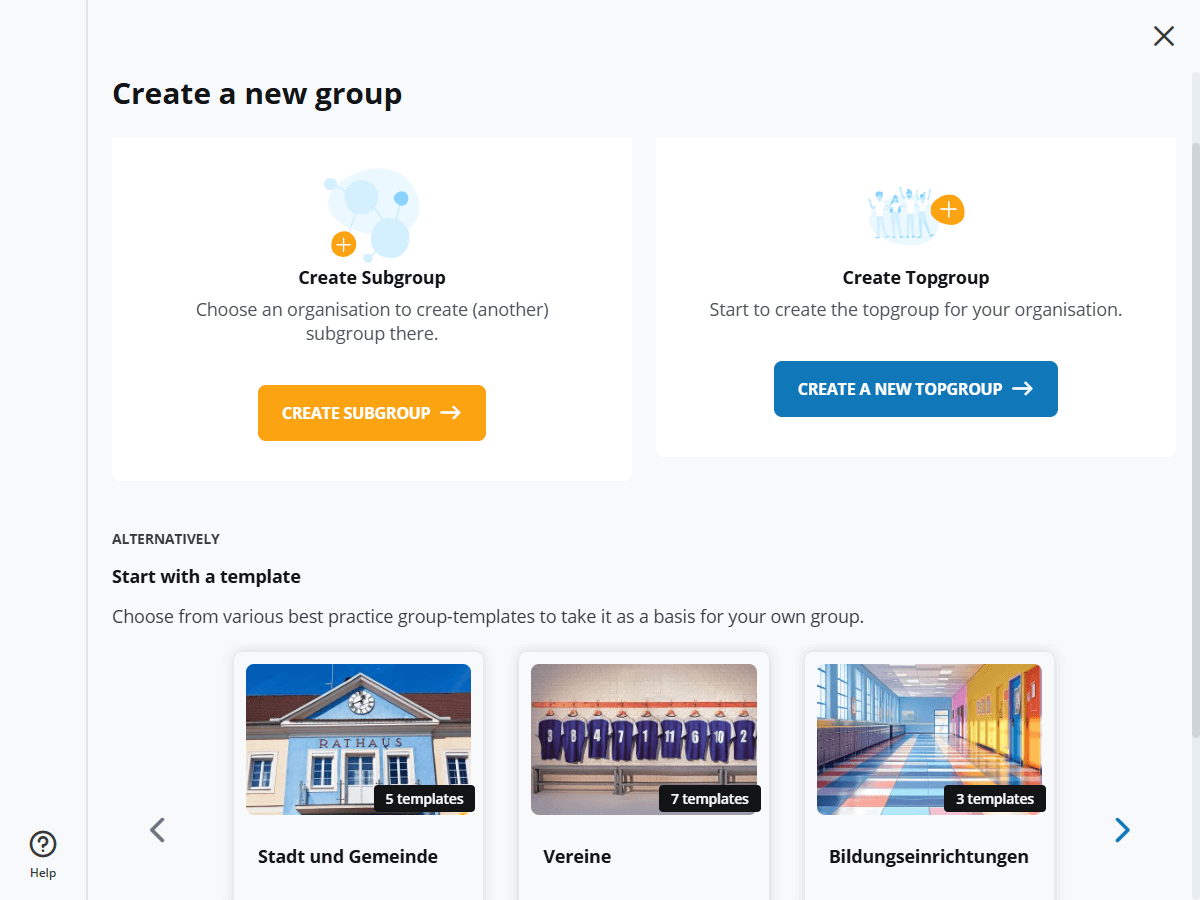Viewport: 1200px width, 900px height.
Task: Click the 5 templates badge
Action: click(x=424, y=799)
